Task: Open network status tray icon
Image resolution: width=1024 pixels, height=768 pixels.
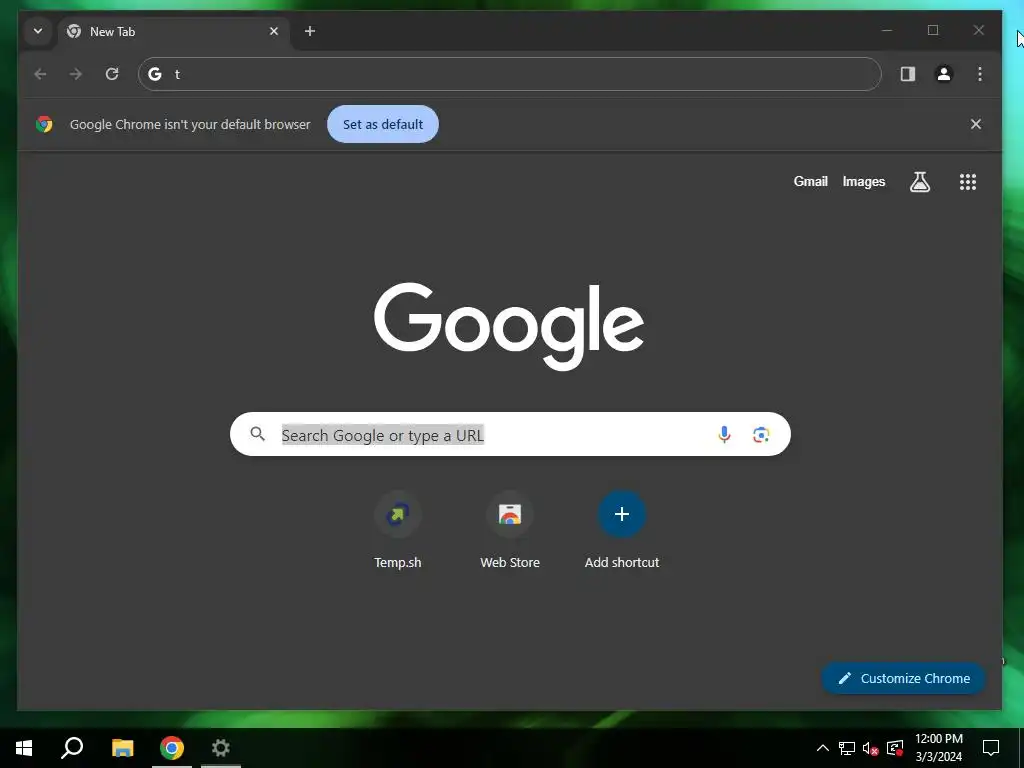Action: click(x=847, y=748)
